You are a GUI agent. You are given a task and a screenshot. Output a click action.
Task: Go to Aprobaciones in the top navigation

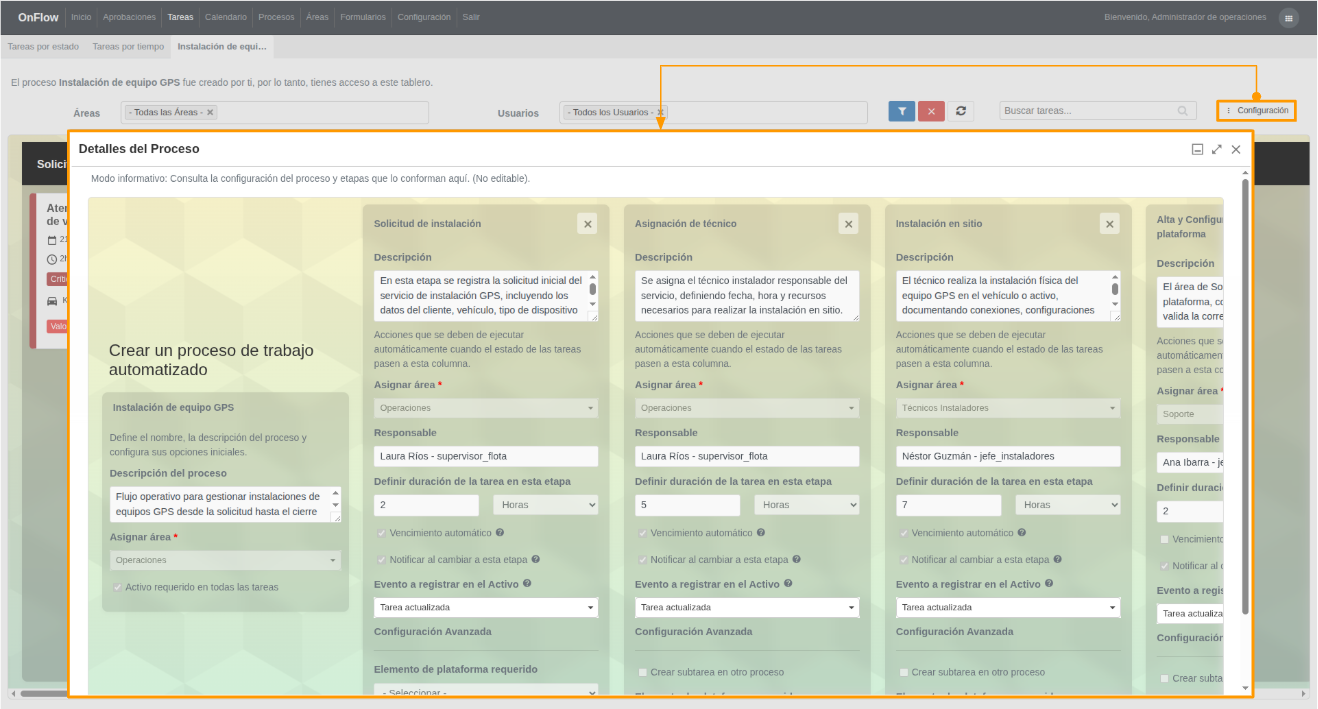tap(130, 17)
